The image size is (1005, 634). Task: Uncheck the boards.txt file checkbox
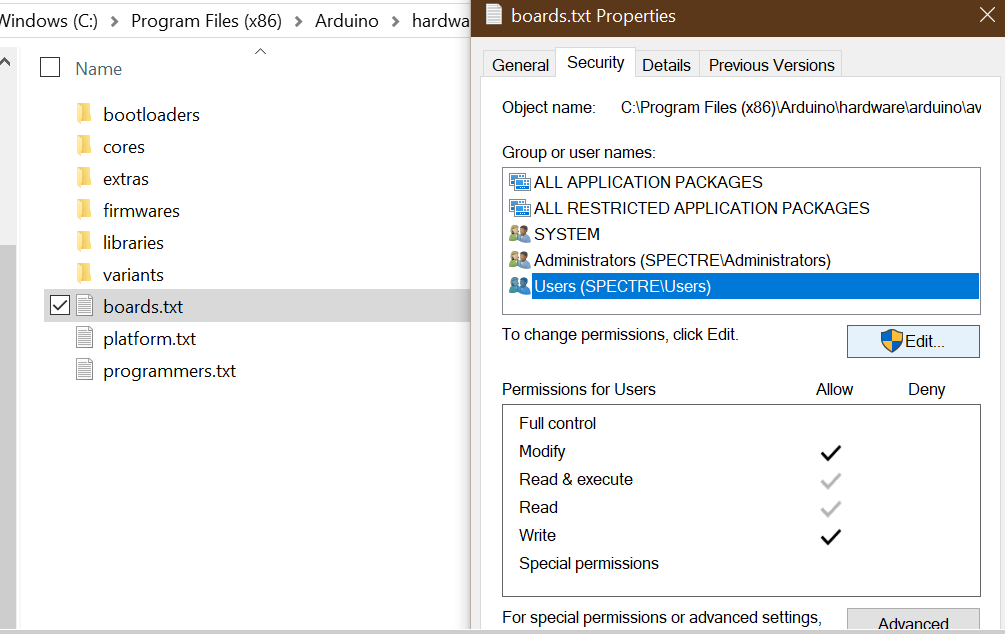click(x=60, y=306)
